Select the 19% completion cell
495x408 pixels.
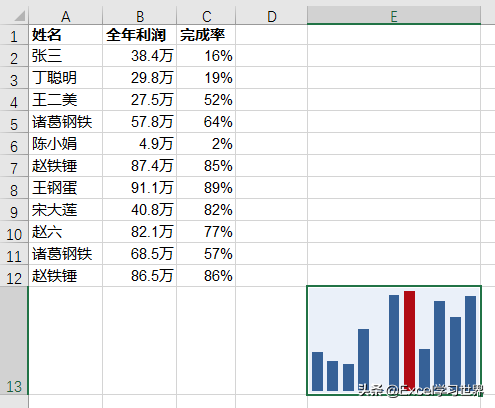coord(206,78)
